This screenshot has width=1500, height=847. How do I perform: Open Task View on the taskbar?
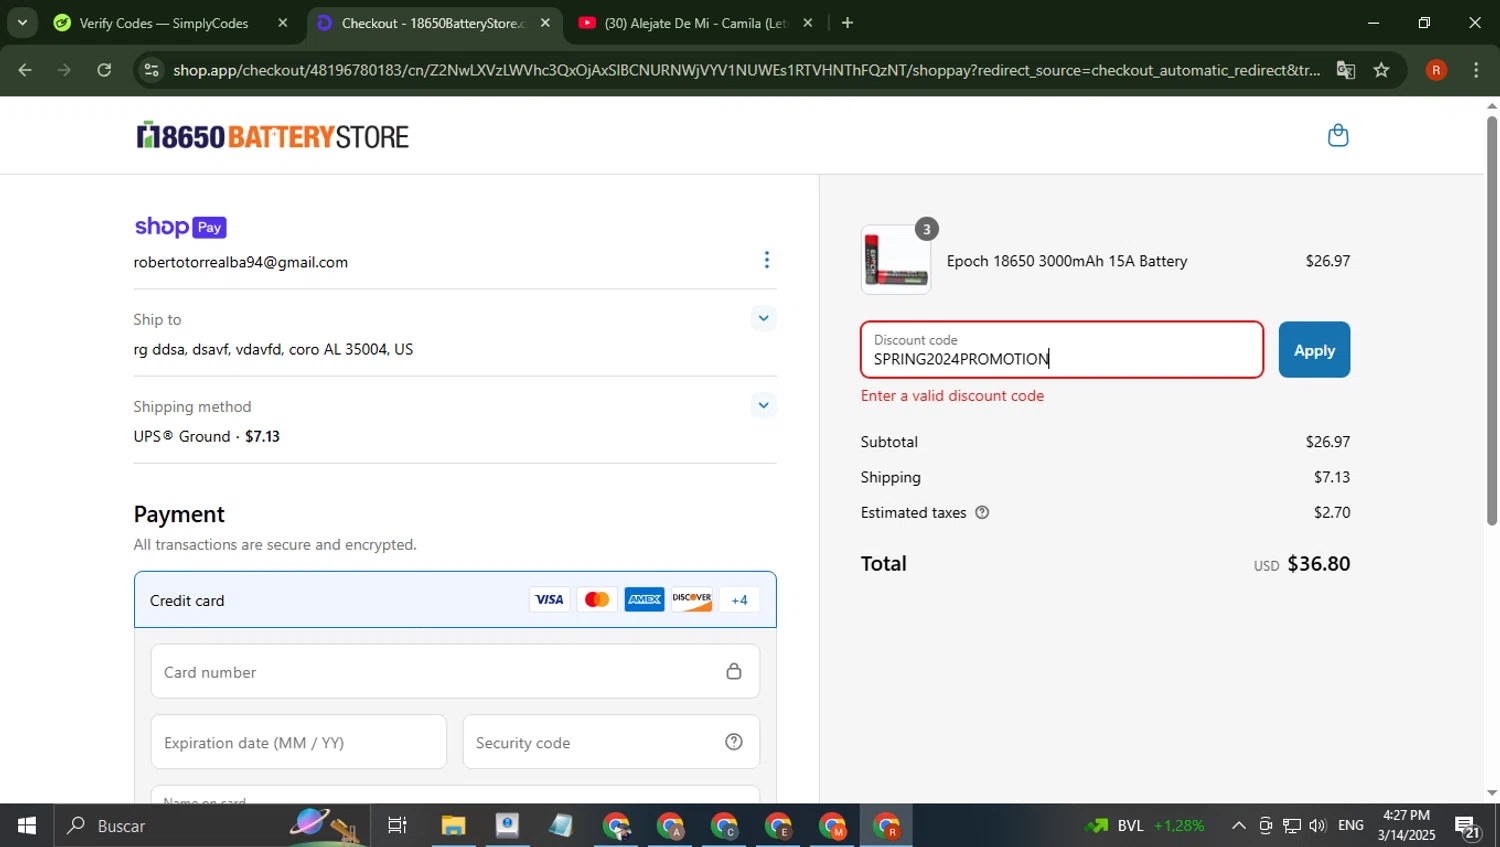coord(397,826)
